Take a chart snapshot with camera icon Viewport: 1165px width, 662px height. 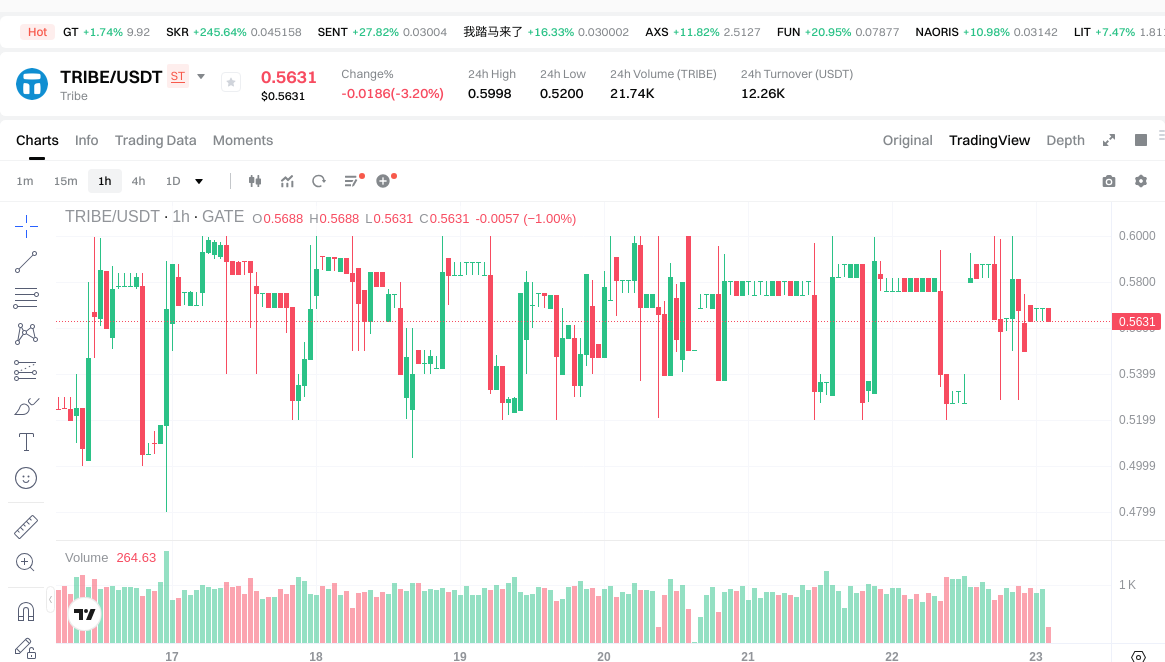tap(1108, 181)
